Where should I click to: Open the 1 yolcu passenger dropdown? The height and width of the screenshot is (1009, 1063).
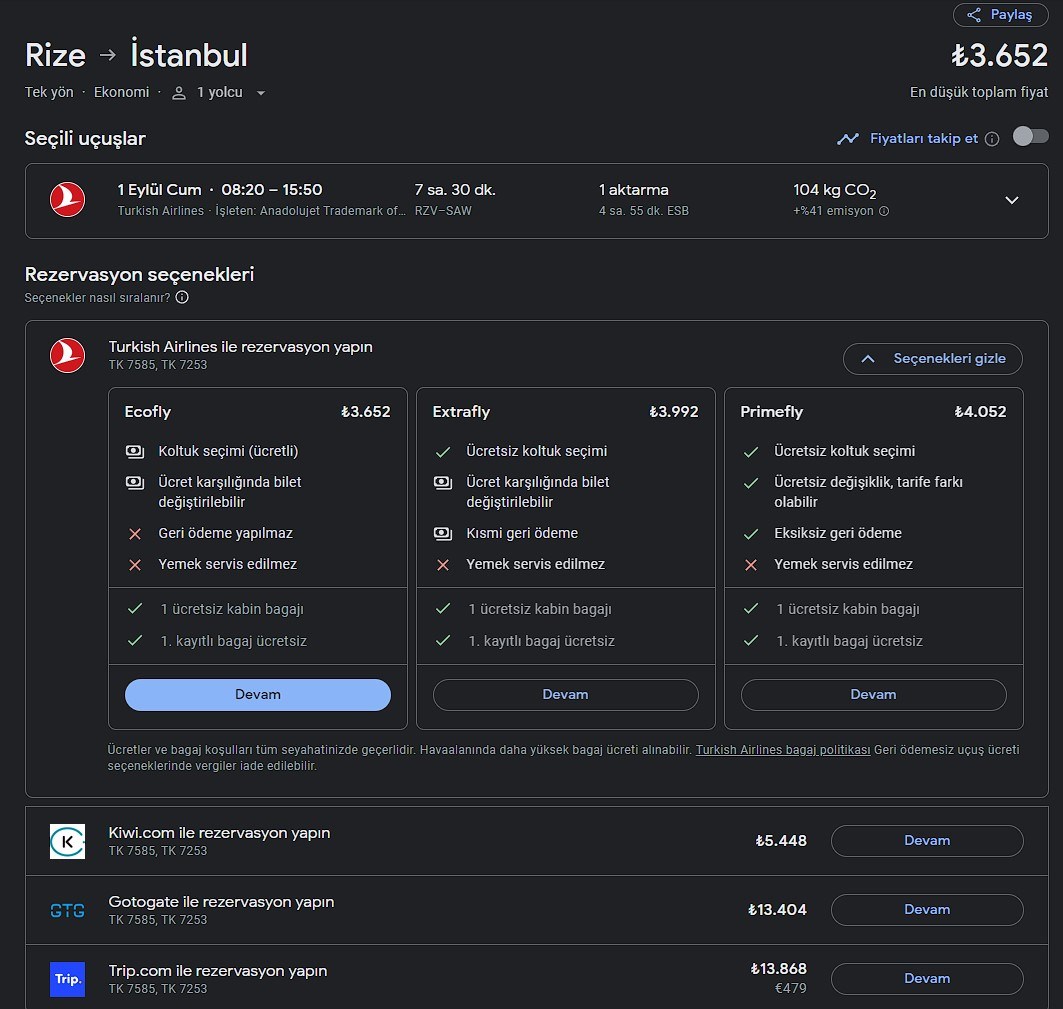[x=218, y=92]
